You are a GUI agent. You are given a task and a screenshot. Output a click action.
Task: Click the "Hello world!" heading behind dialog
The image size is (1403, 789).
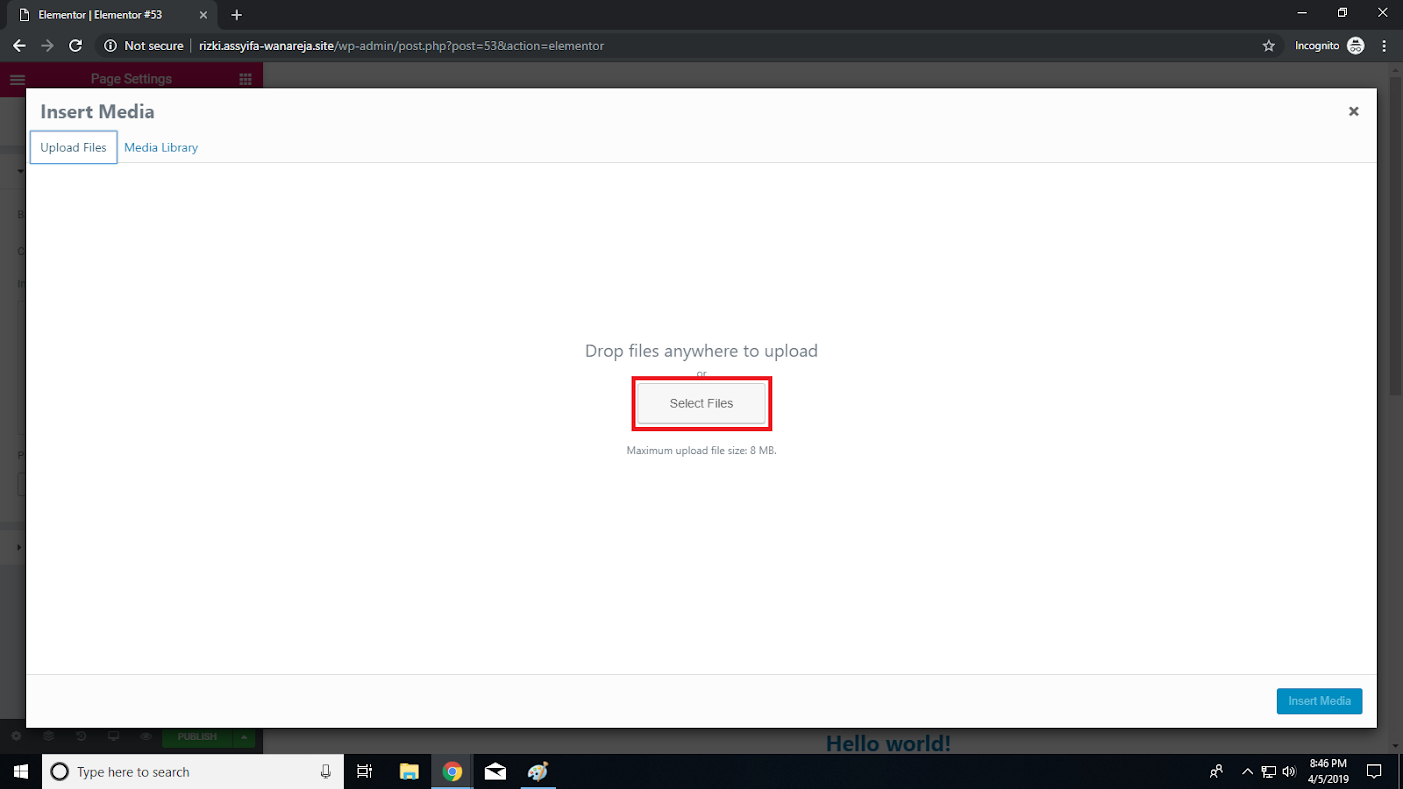(x=888, y=743)
